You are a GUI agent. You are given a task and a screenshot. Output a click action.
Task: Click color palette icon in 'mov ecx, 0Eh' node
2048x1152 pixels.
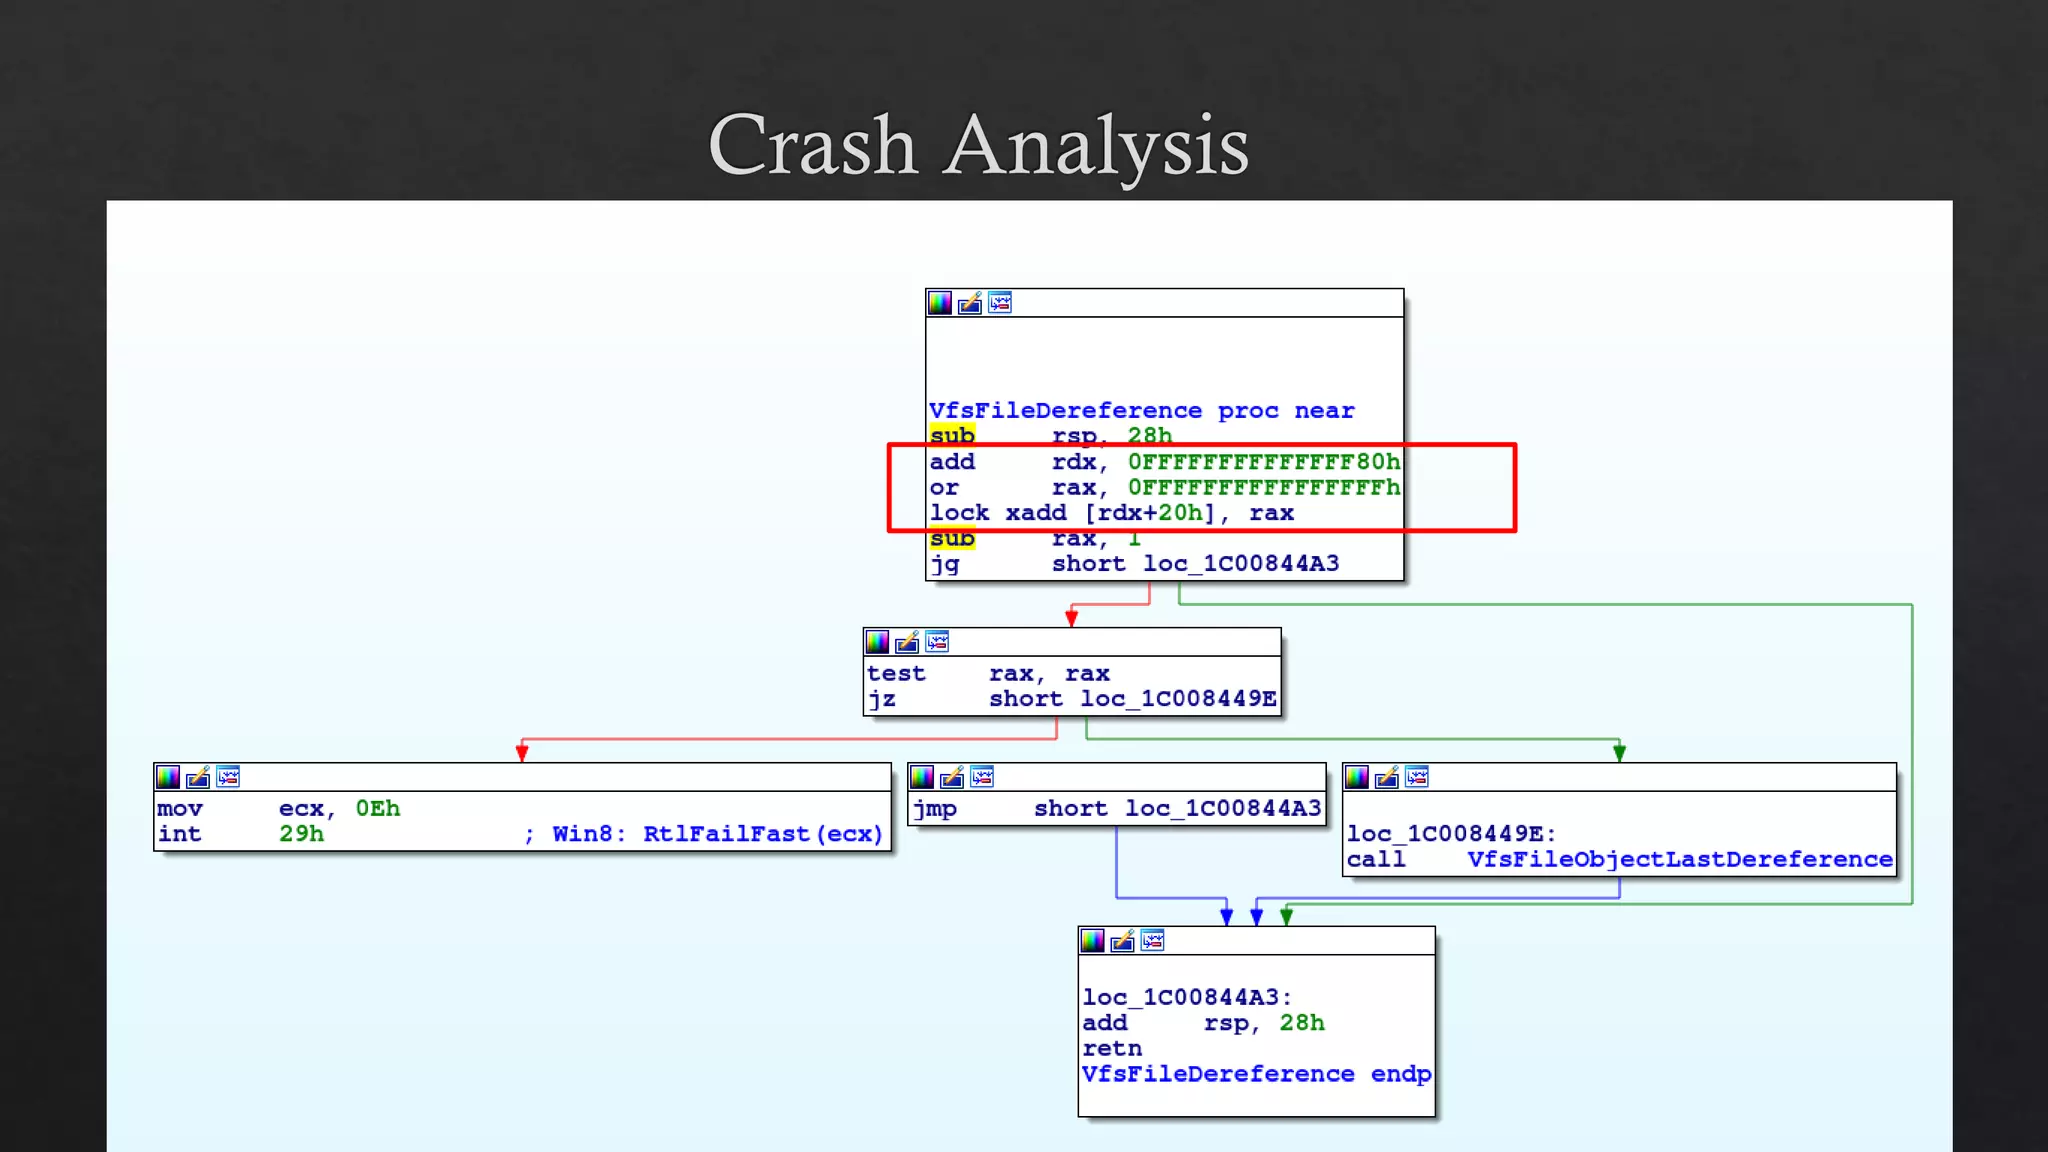(168, 777)
